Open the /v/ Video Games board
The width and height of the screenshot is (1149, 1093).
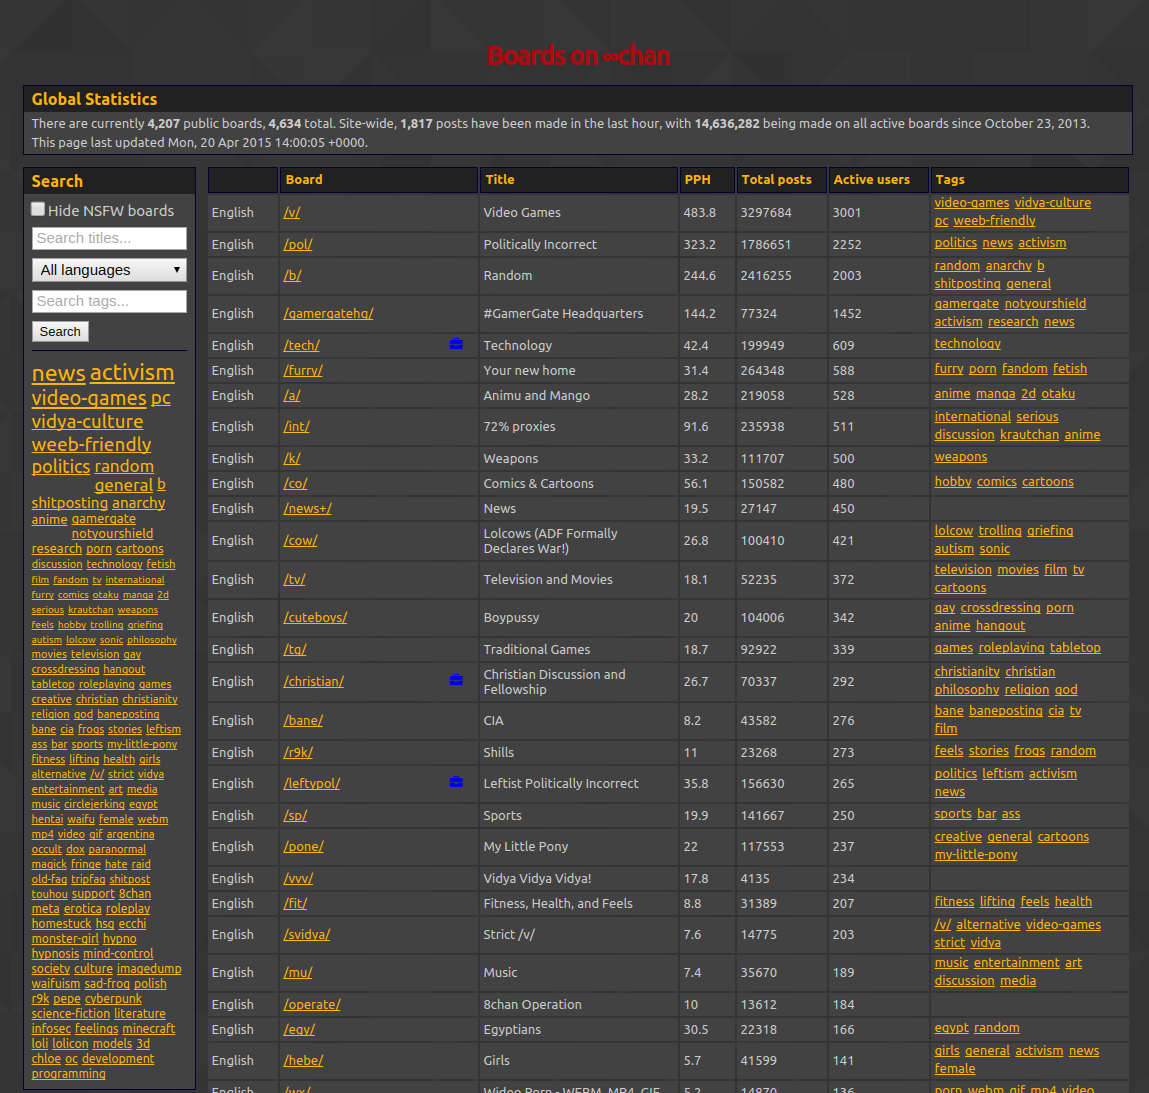(x=291, y=212)
